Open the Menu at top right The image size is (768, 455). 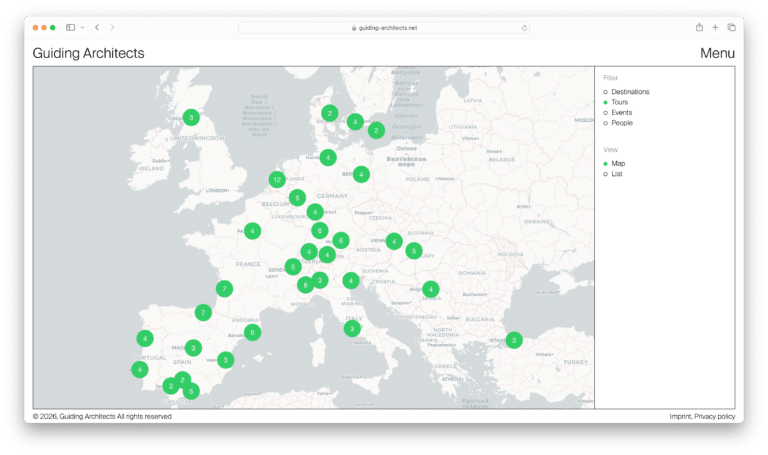[x=717, y=54]
